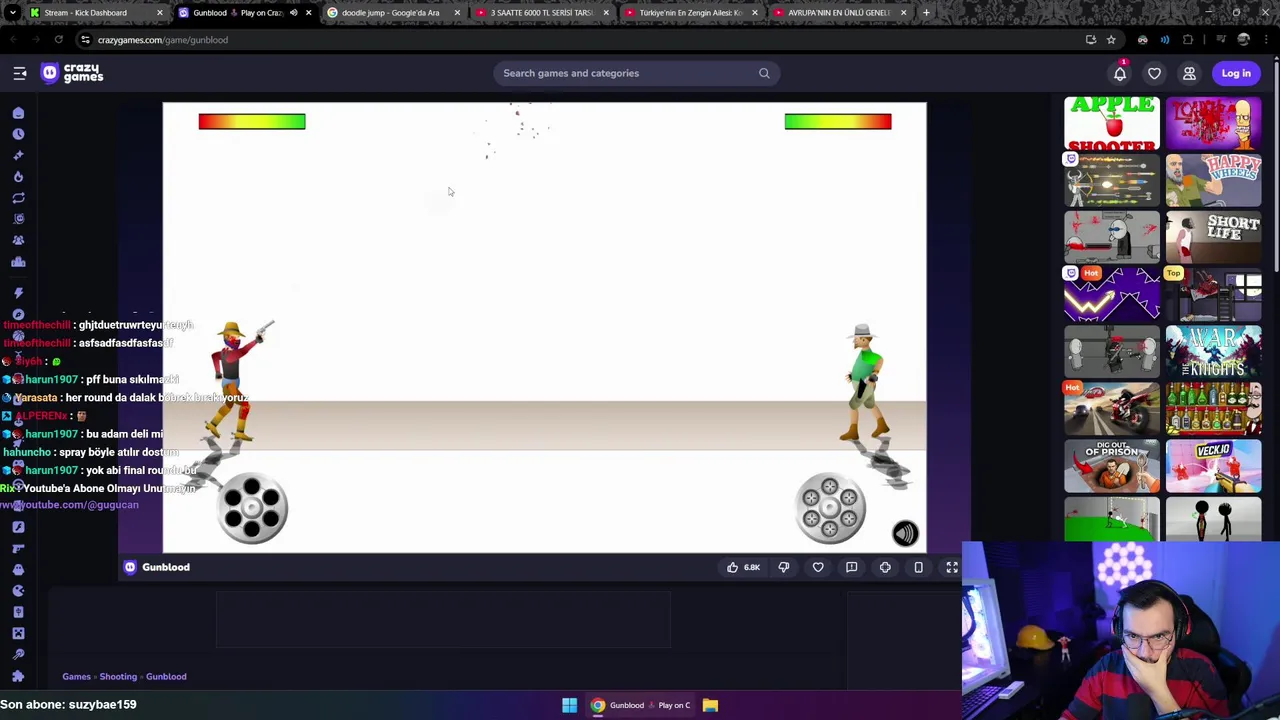The width and height of the screenshot is (1280, 720).
Task: Open favorites heart in the header
Action: pos(1154,73)
